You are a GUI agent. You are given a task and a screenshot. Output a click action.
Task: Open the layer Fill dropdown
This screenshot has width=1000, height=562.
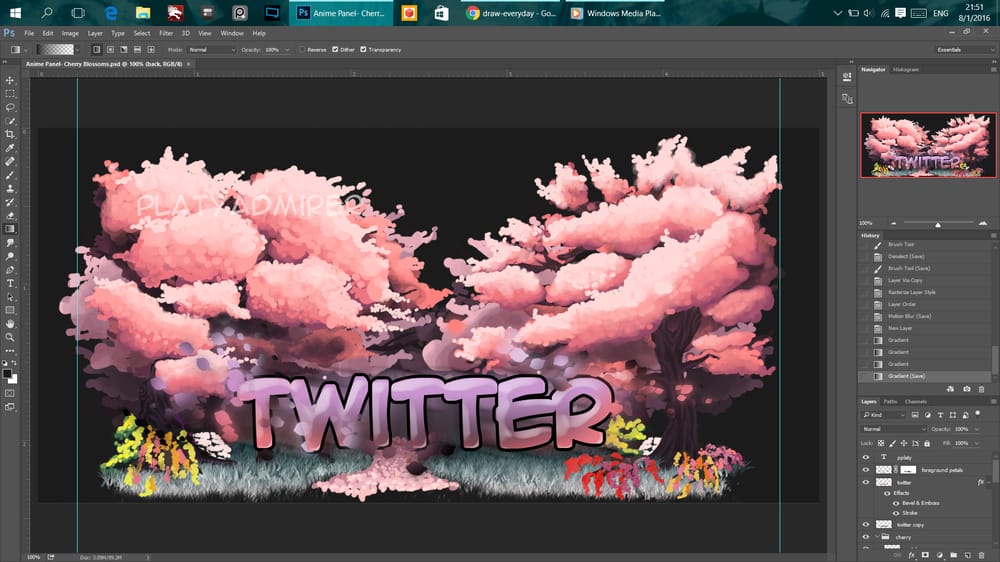tap(977, 443)
